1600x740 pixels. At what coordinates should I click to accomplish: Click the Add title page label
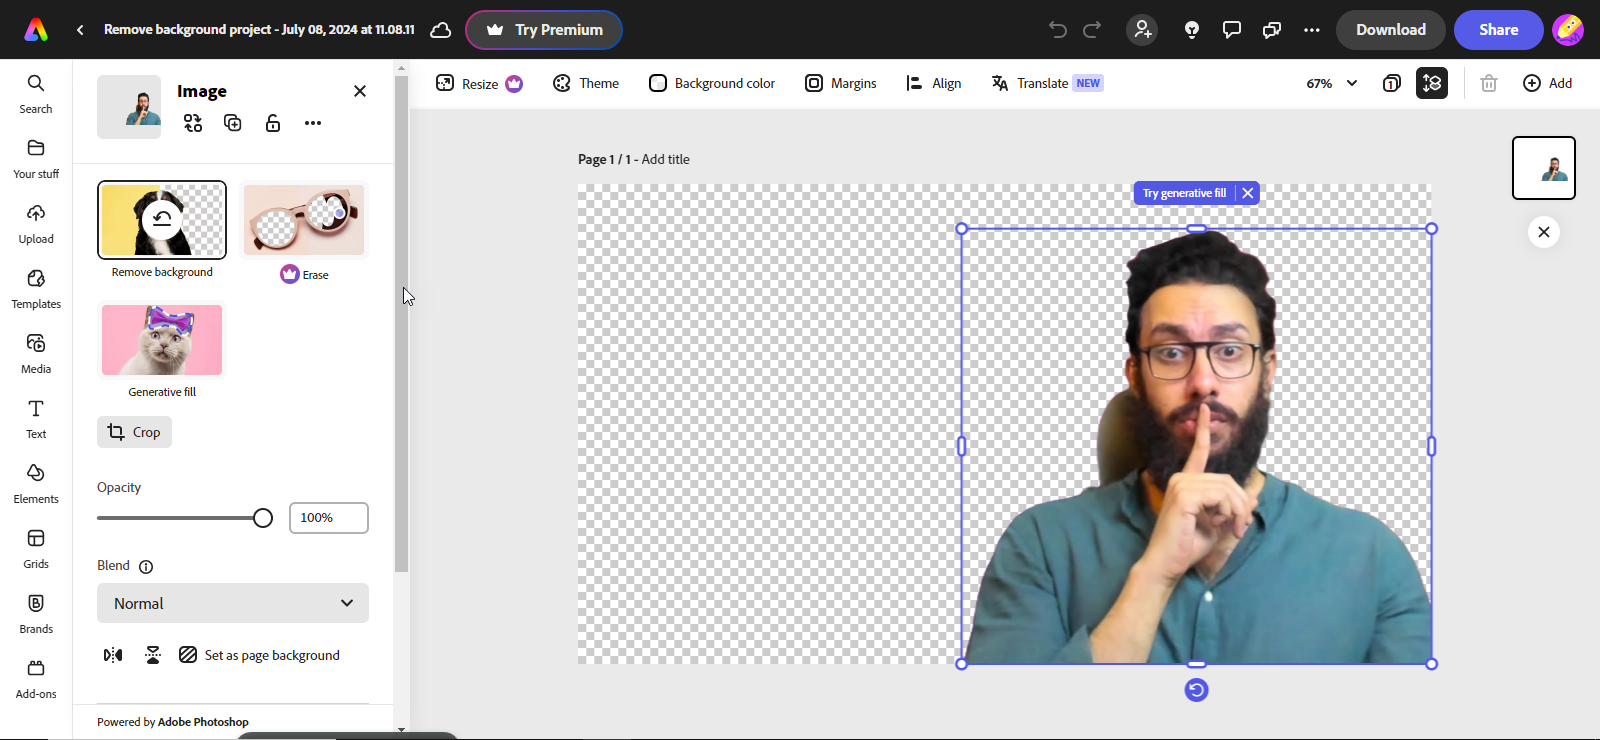tap(665, 159)
